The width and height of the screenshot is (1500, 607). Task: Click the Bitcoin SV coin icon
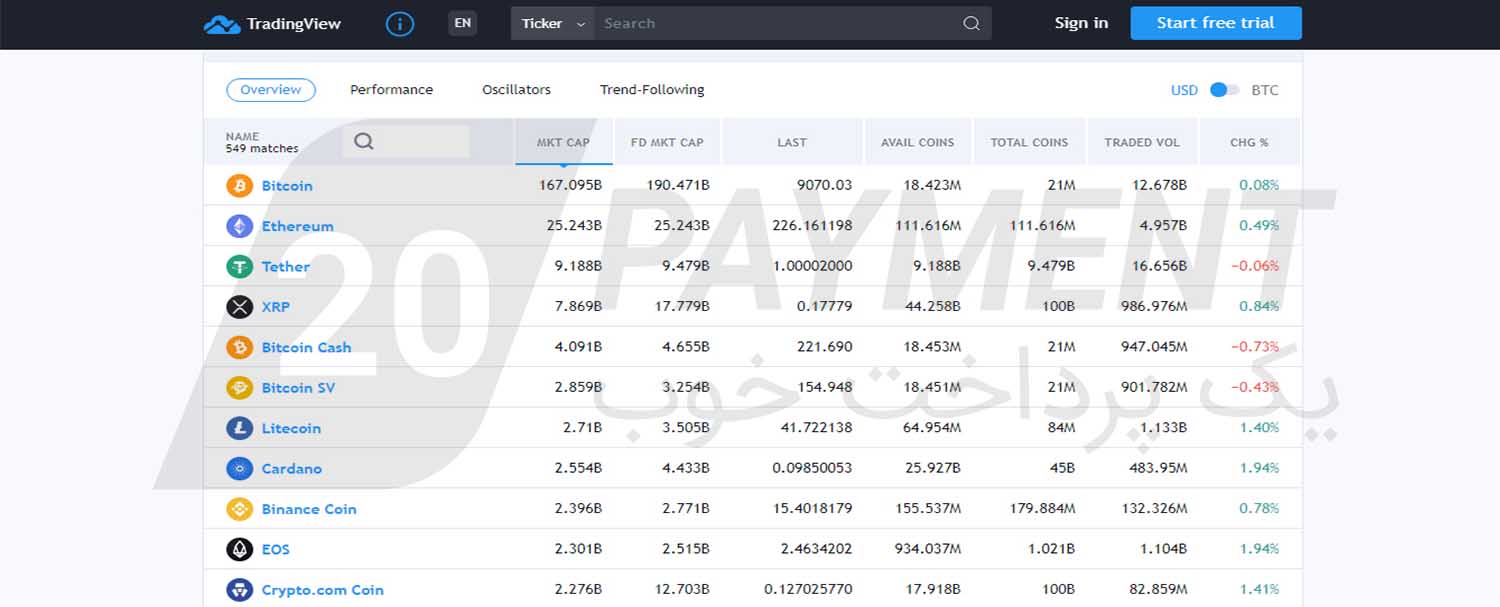coord(239,388)
